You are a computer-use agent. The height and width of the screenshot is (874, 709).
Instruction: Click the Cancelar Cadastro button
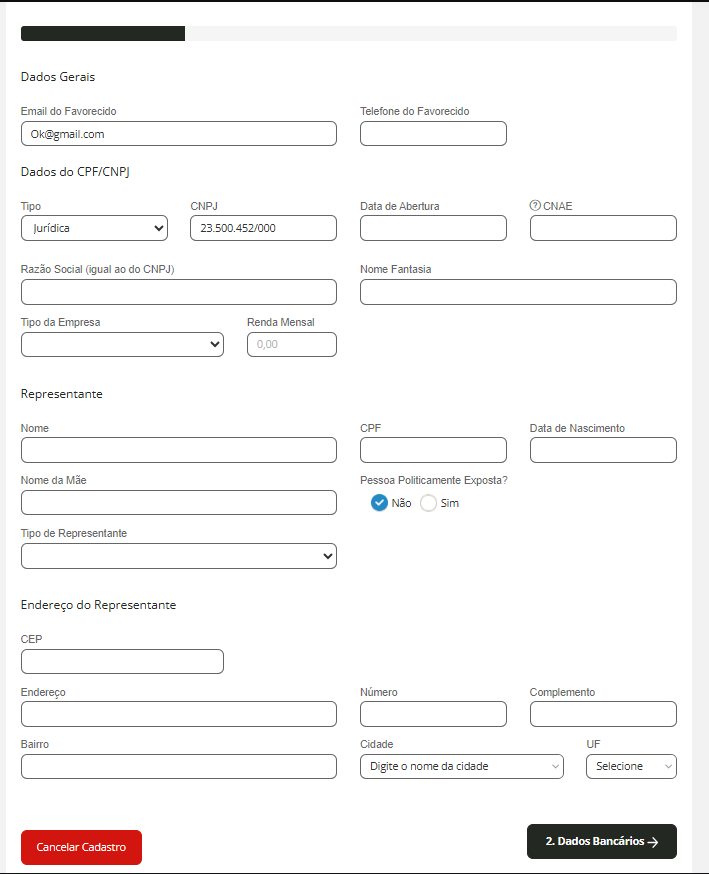coord(81,847)
